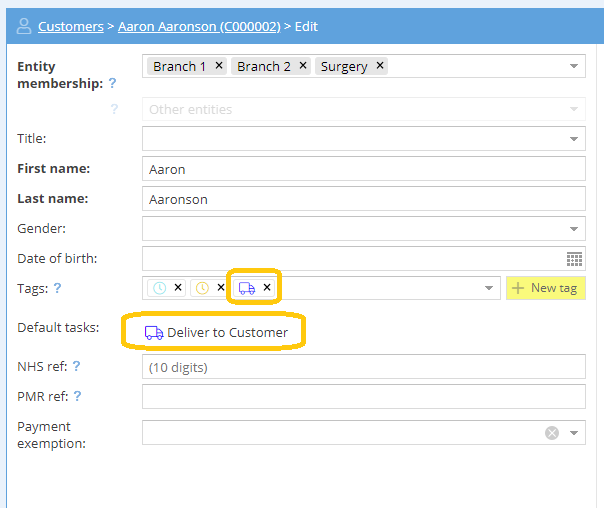Click into the NHS ref input field
This screenshot has width=604, height=508.
[363, 367]
